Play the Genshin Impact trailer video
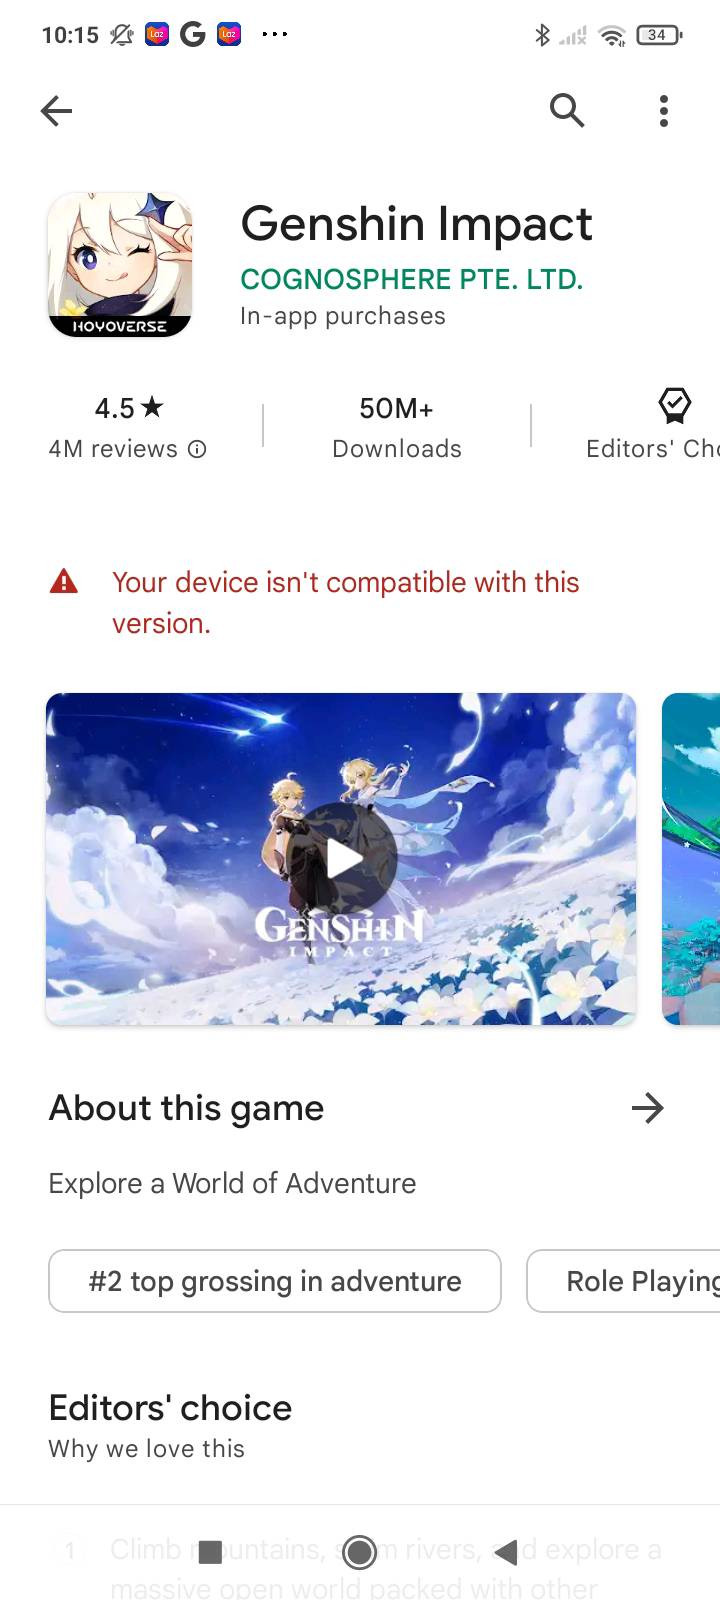The height and width of the screenshot is (1600, 720). pos(345,858)
